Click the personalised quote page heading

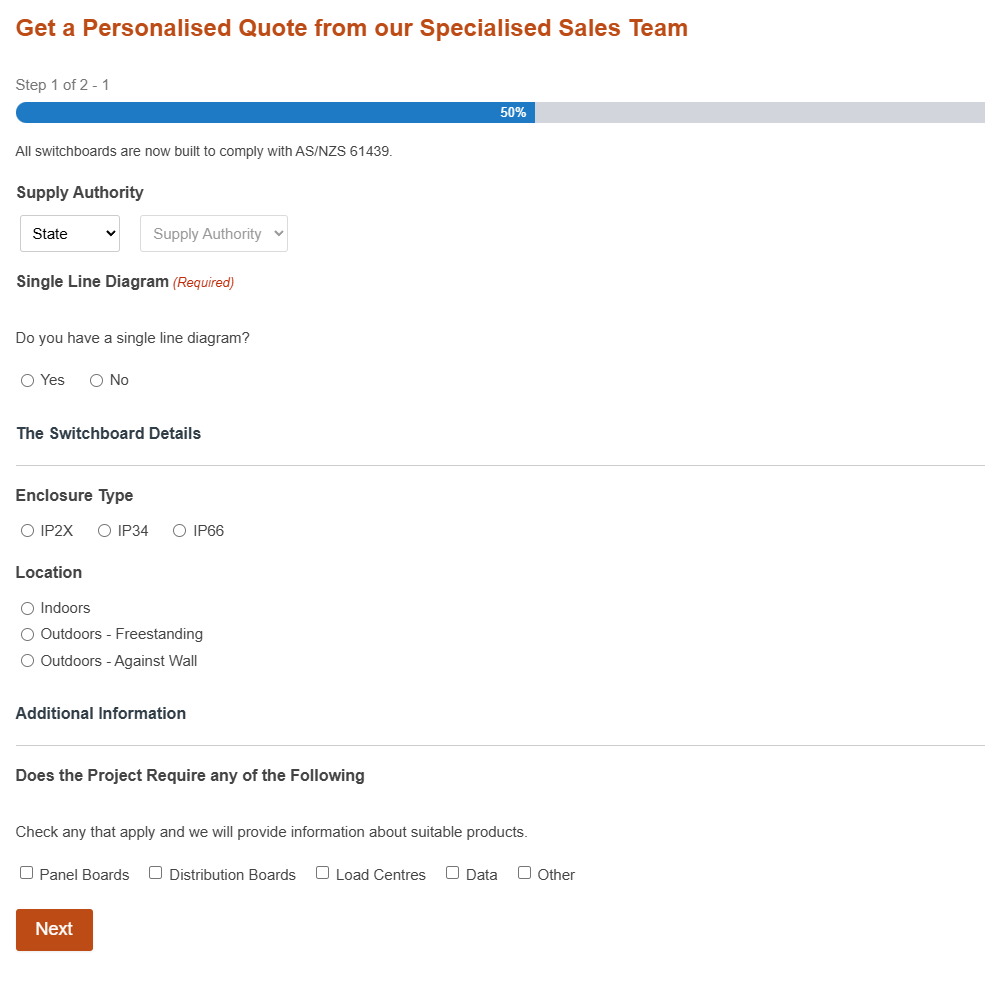pyautogui.click(x=351, y=27)
